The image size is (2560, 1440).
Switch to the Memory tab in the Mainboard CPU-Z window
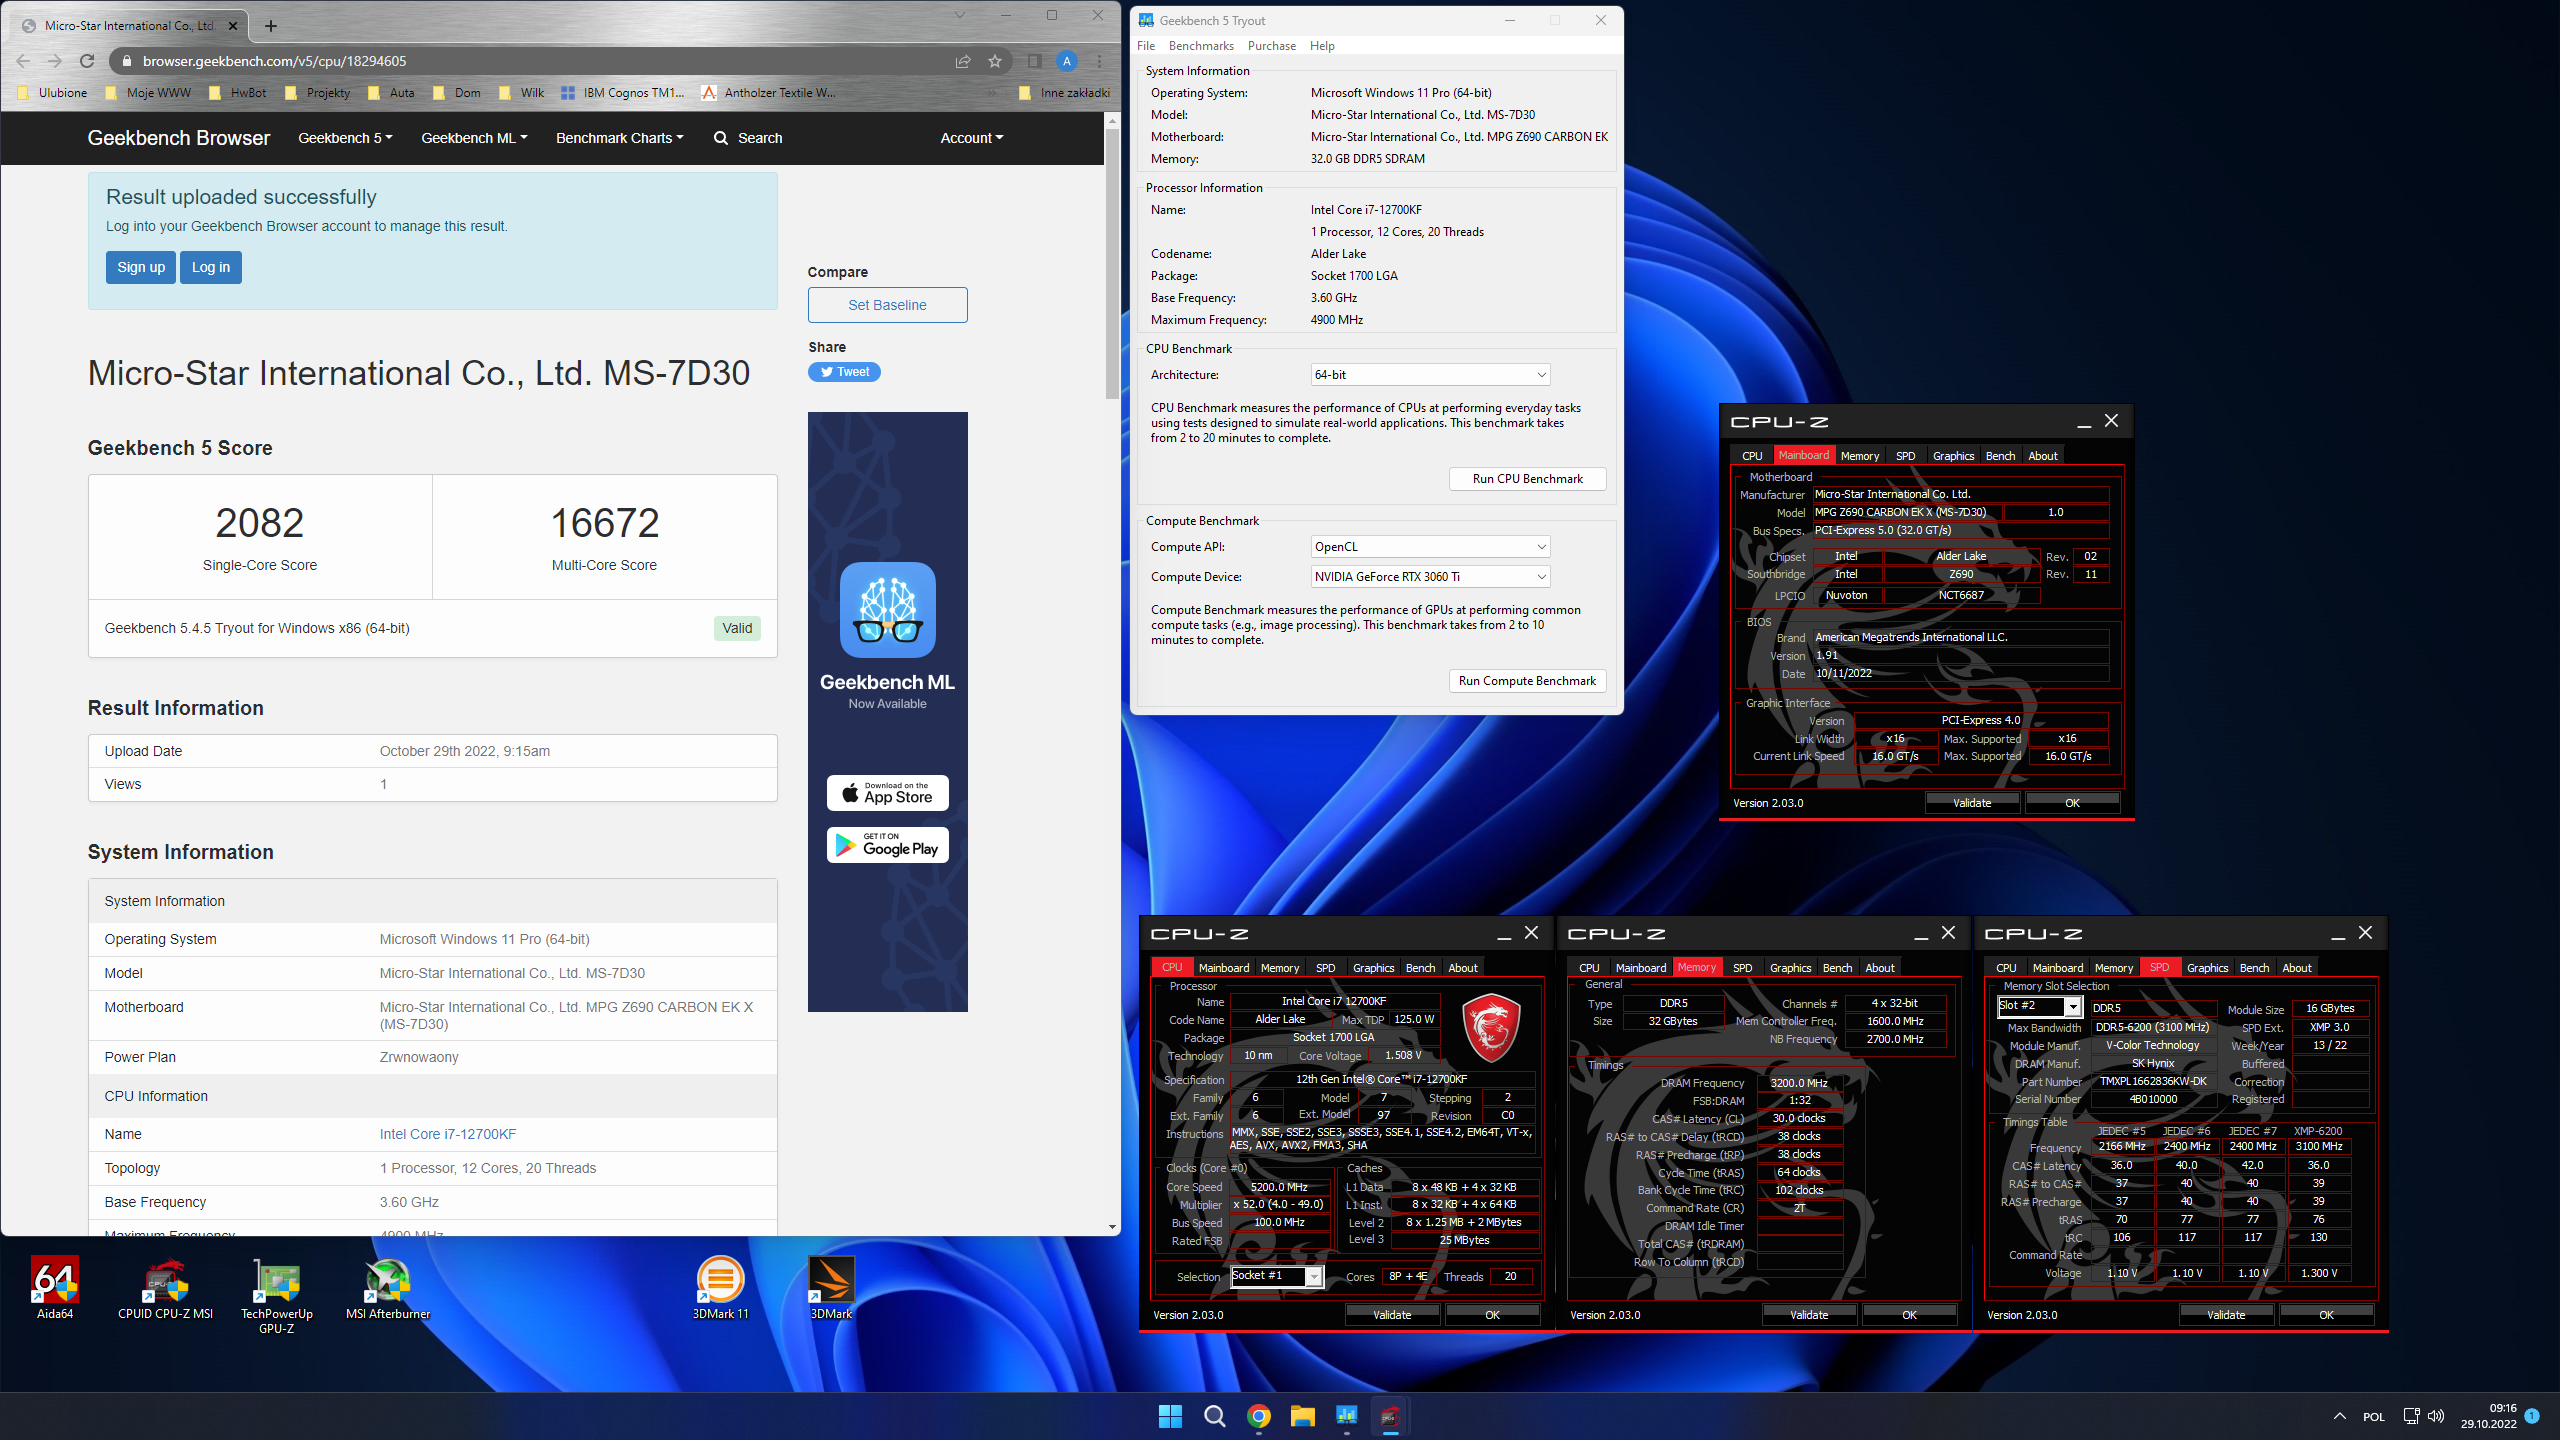(x=1860, y=456)
